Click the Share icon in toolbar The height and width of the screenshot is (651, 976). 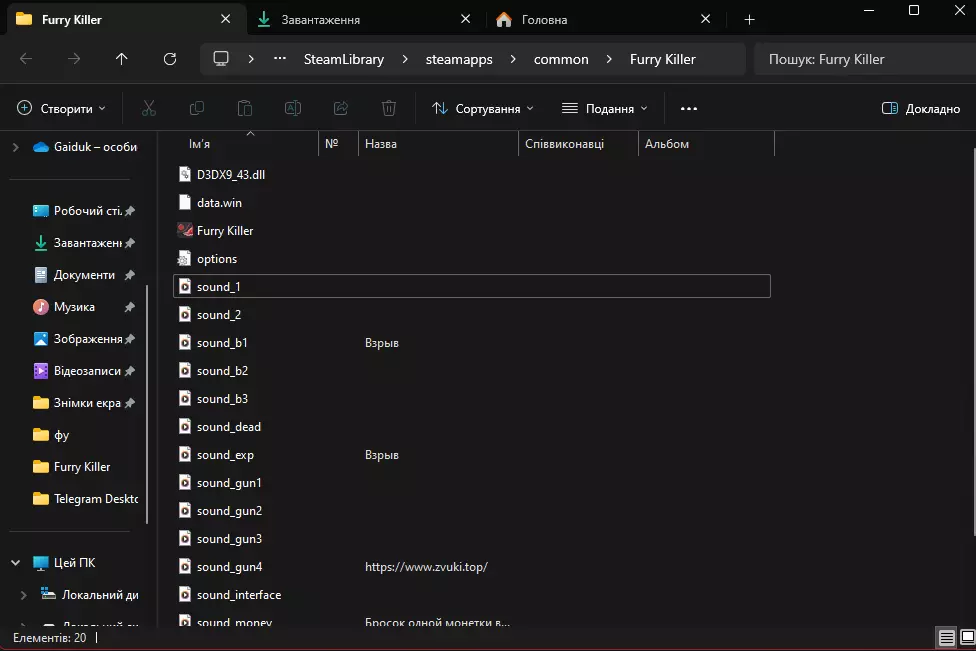341,108
